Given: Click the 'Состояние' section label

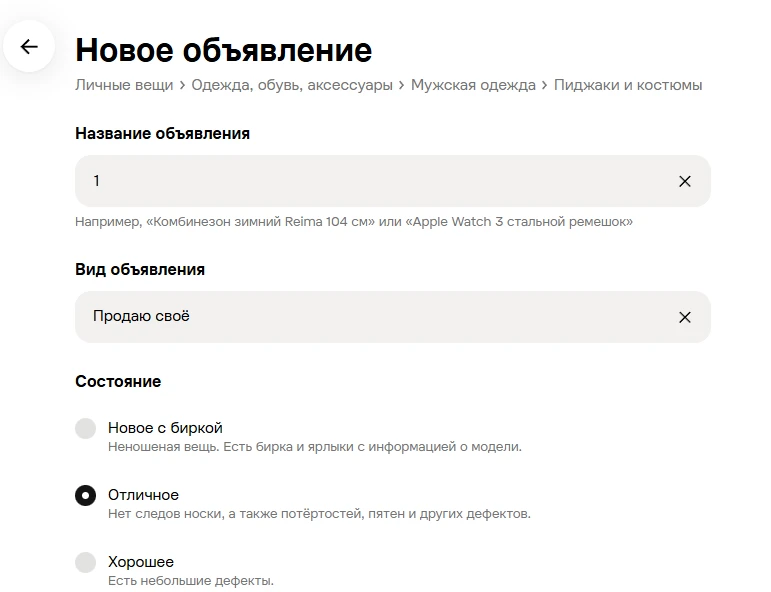Looking at the screenshot, I should point(118,382).
